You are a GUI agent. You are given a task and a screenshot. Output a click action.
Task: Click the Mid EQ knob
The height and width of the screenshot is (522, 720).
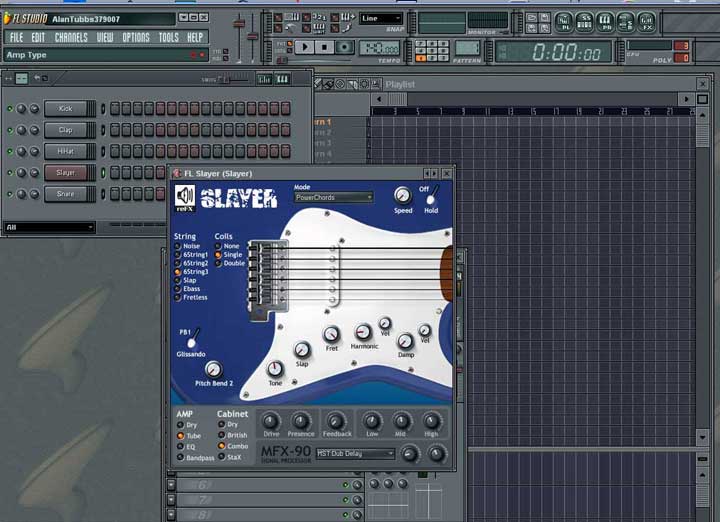(x=401, y=421)
